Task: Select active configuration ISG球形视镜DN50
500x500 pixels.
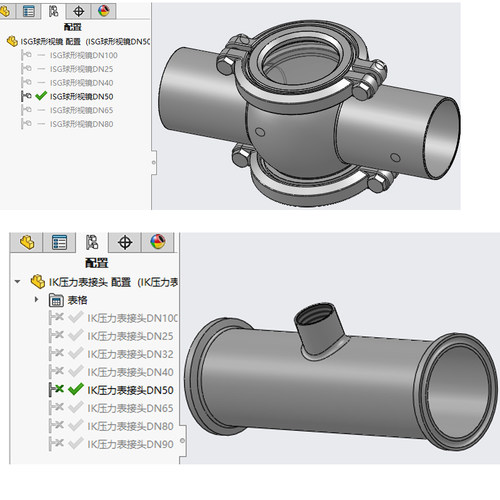Action: (x=82, y=96)
